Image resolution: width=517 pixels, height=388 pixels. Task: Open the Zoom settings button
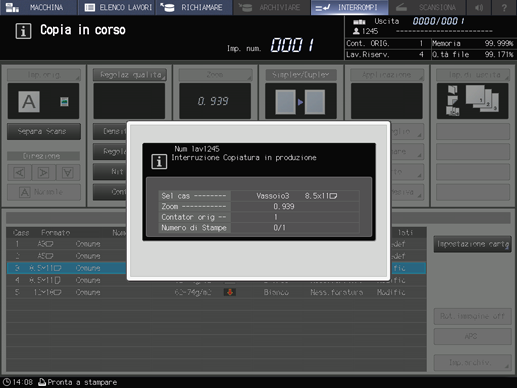215,75
